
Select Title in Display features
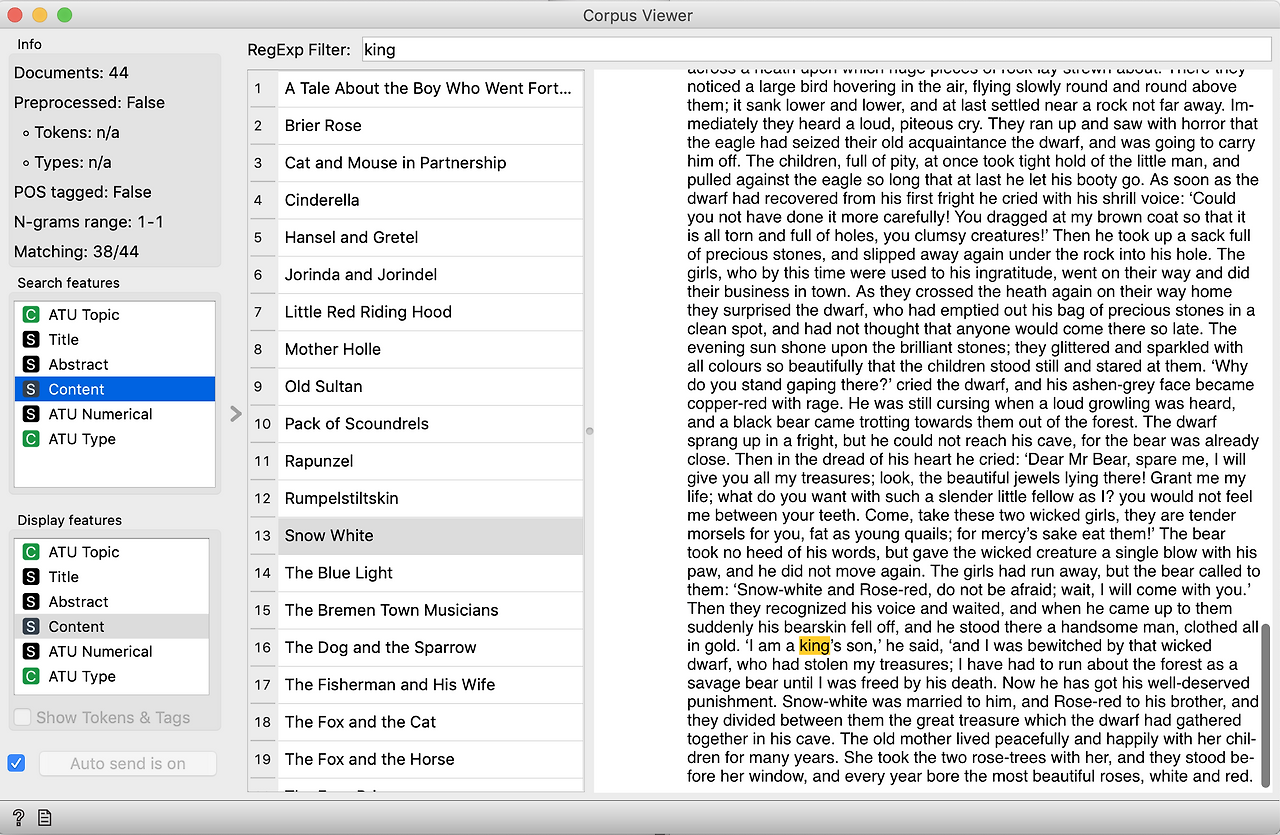coord(112,577)
